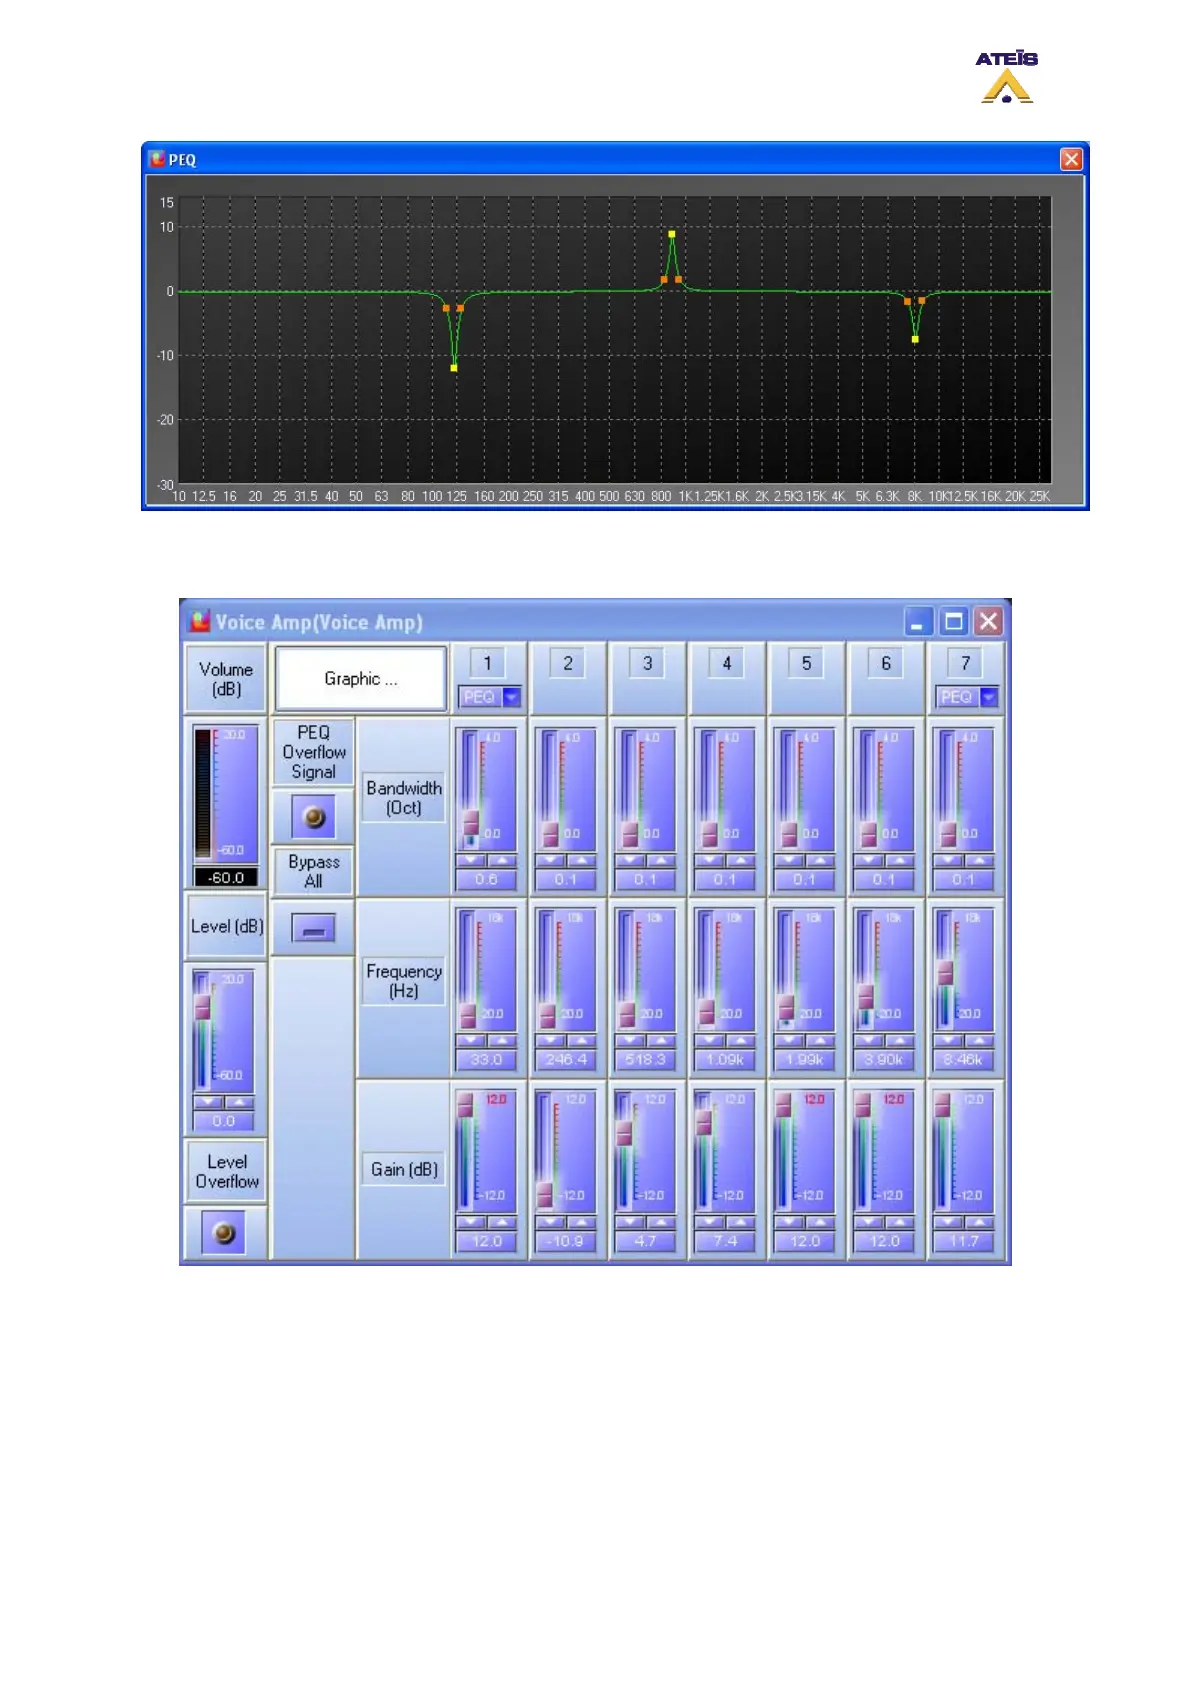The width and height of the screenshot is (1190, 1684).
Task: Click band 1 bandwidth slider handle
Action: [x=470, y=823]
